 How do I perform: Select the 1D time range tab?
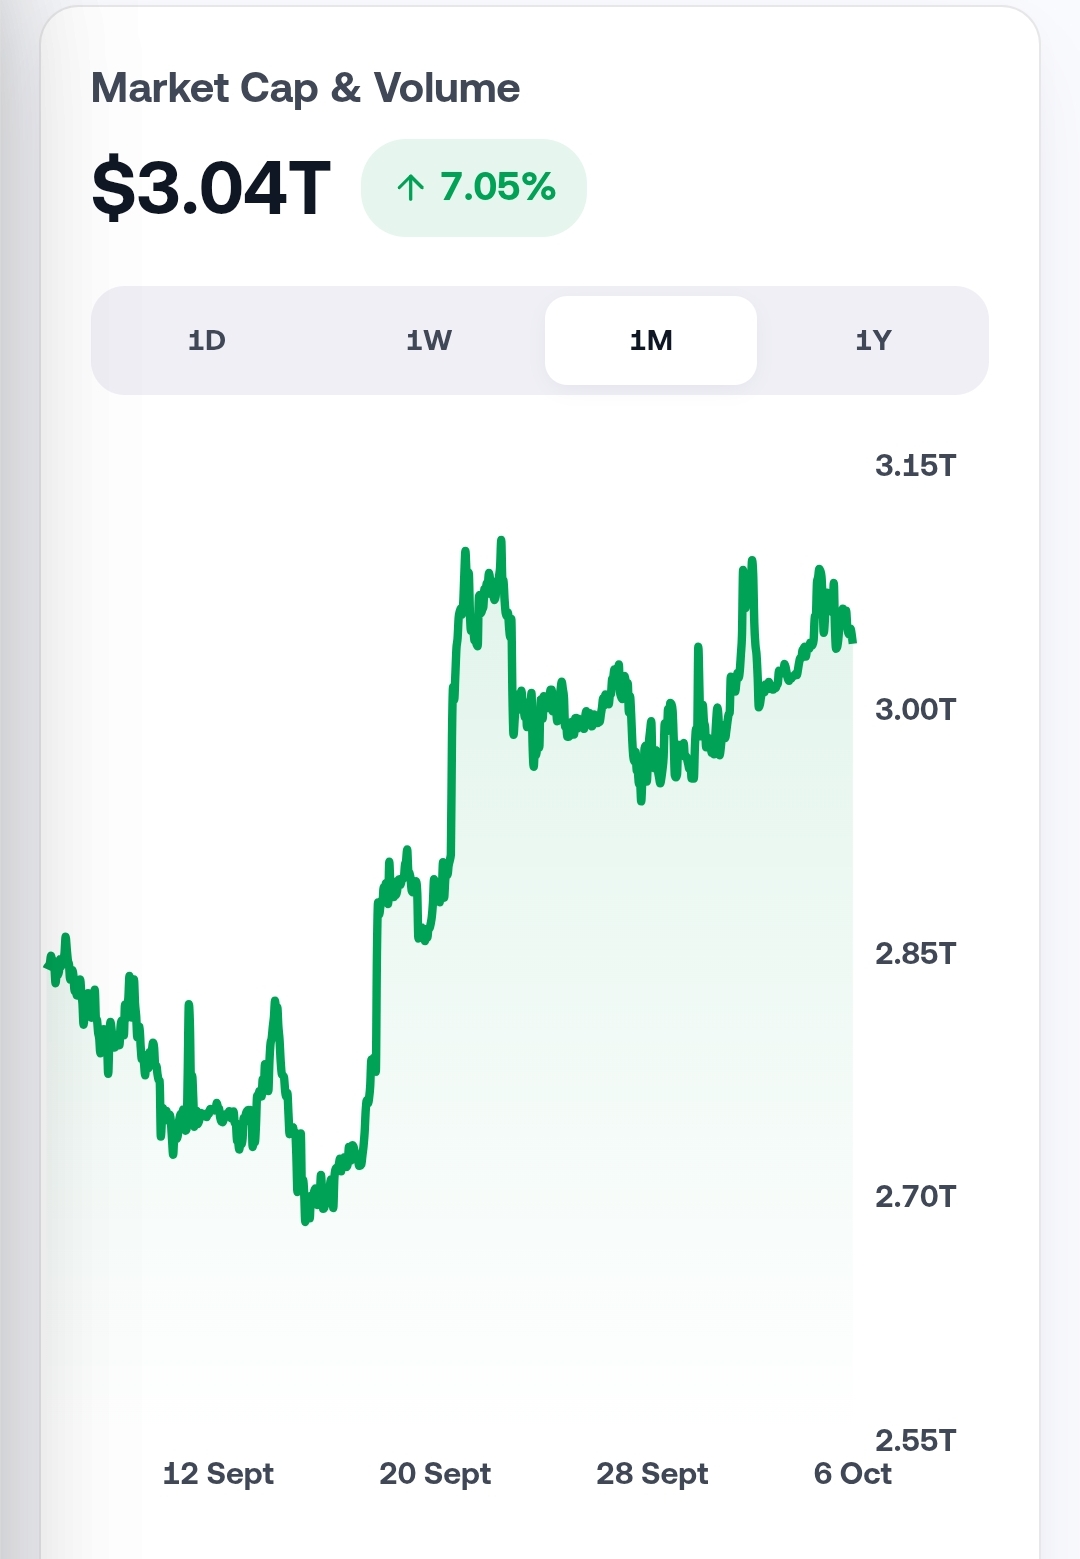[x=207, y=340]
